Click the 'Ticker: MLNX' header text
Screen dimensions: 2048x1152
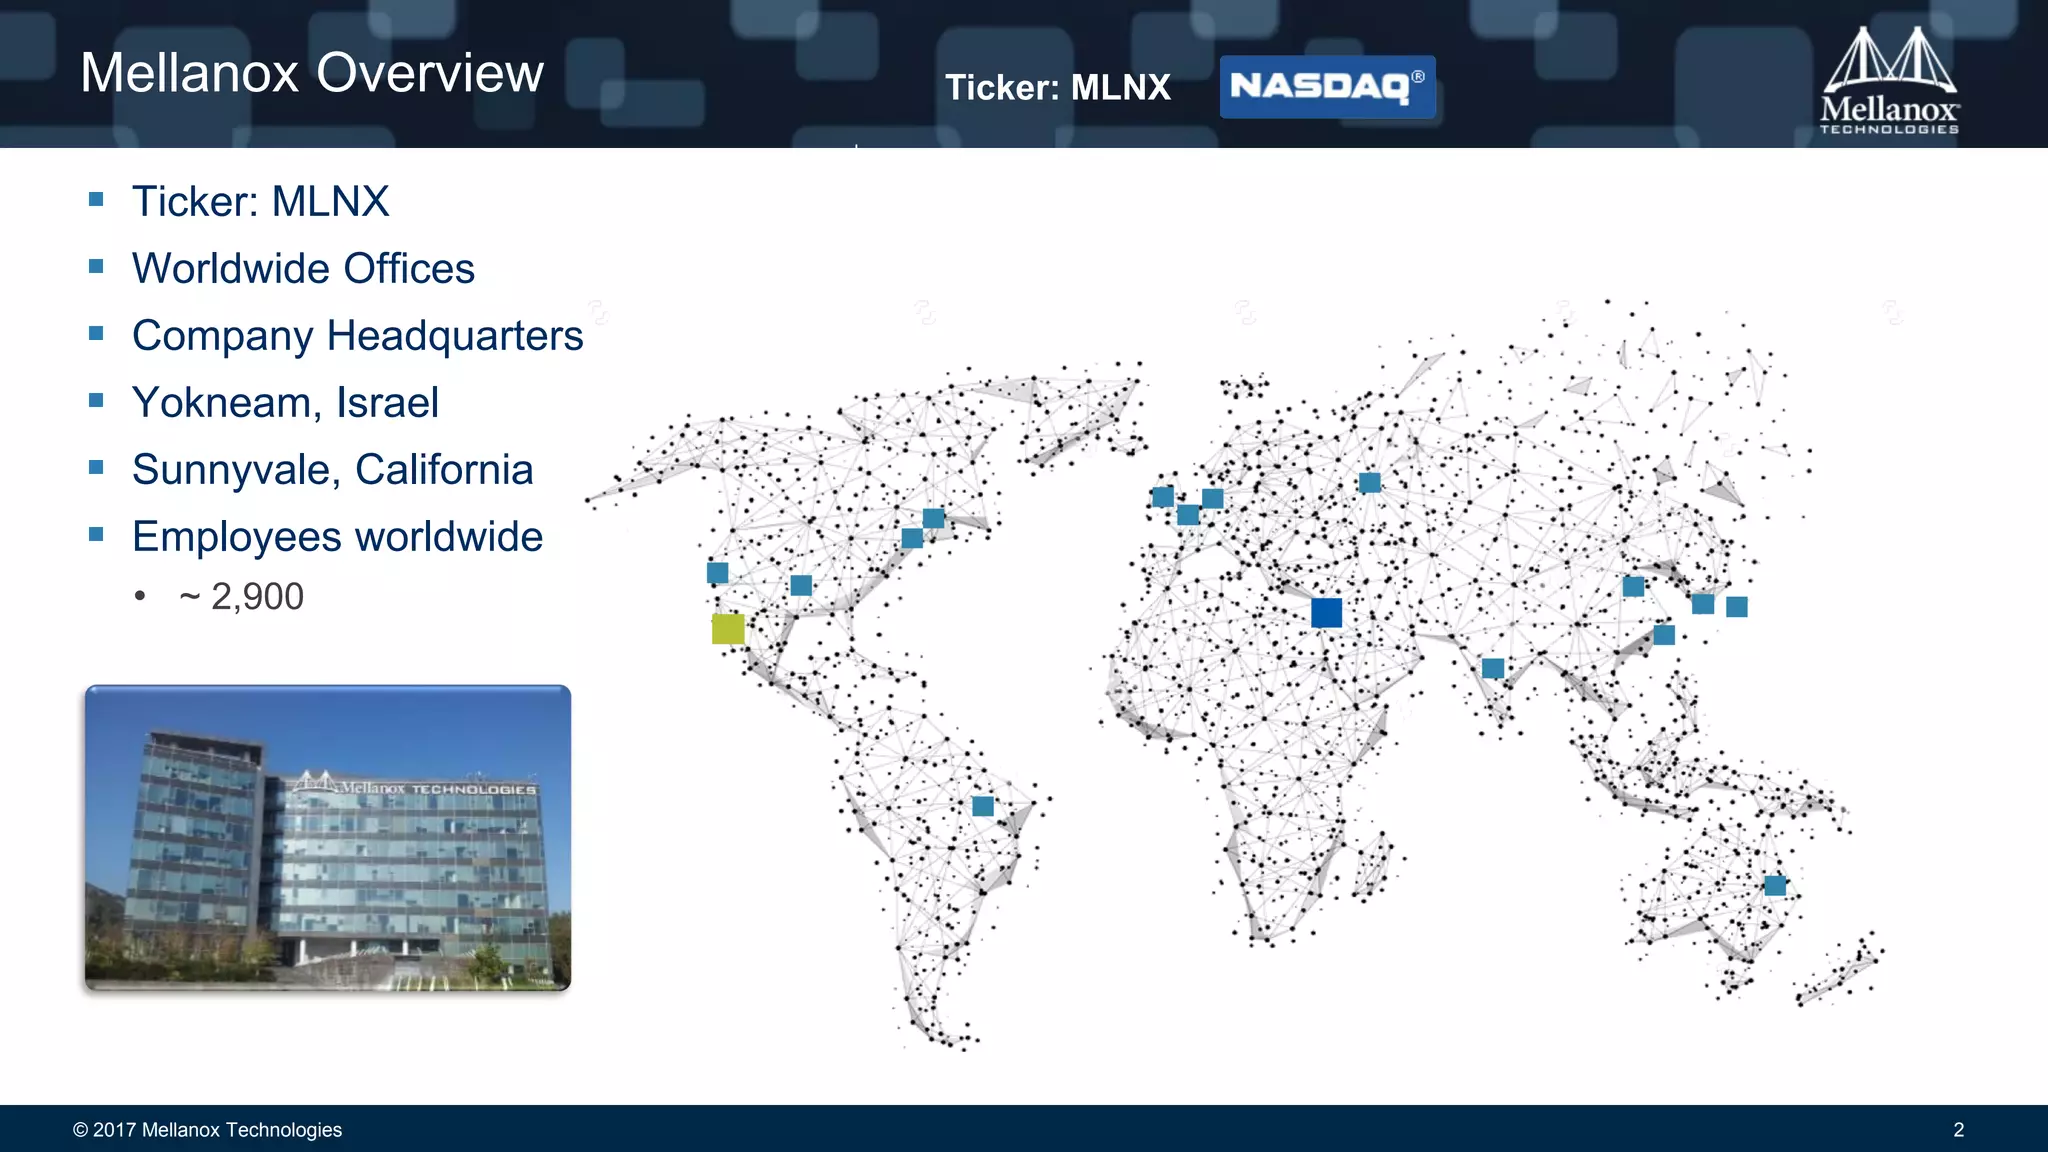(1058, 88)
